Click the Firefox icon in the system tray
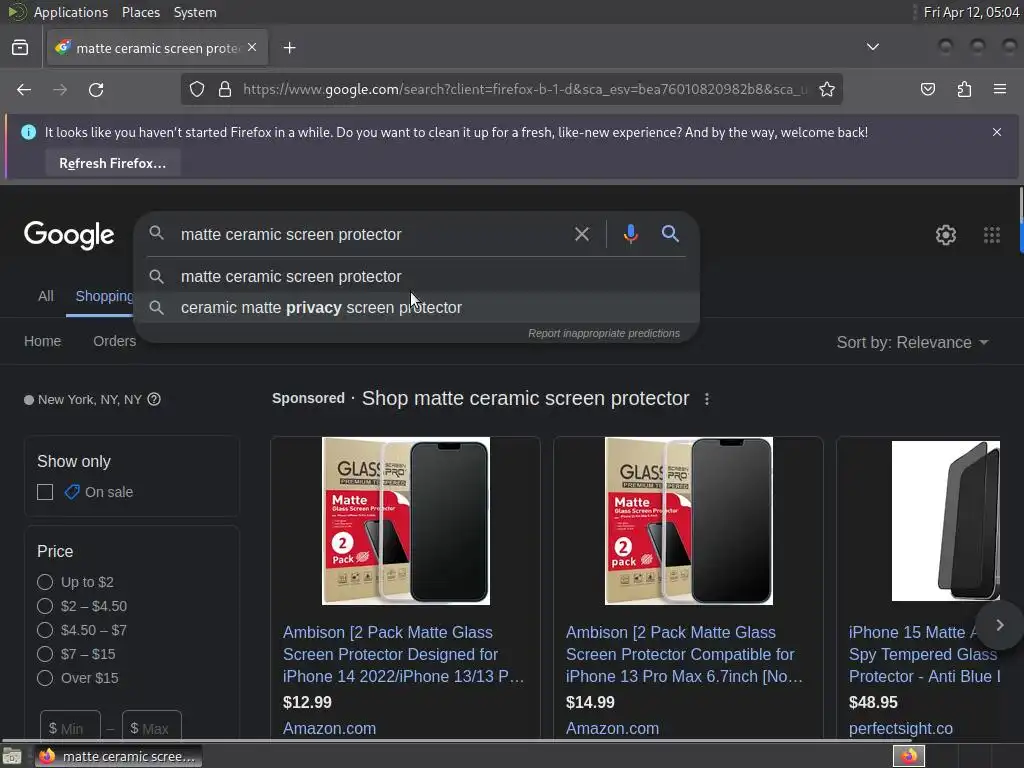 click(x=909, y=756)
